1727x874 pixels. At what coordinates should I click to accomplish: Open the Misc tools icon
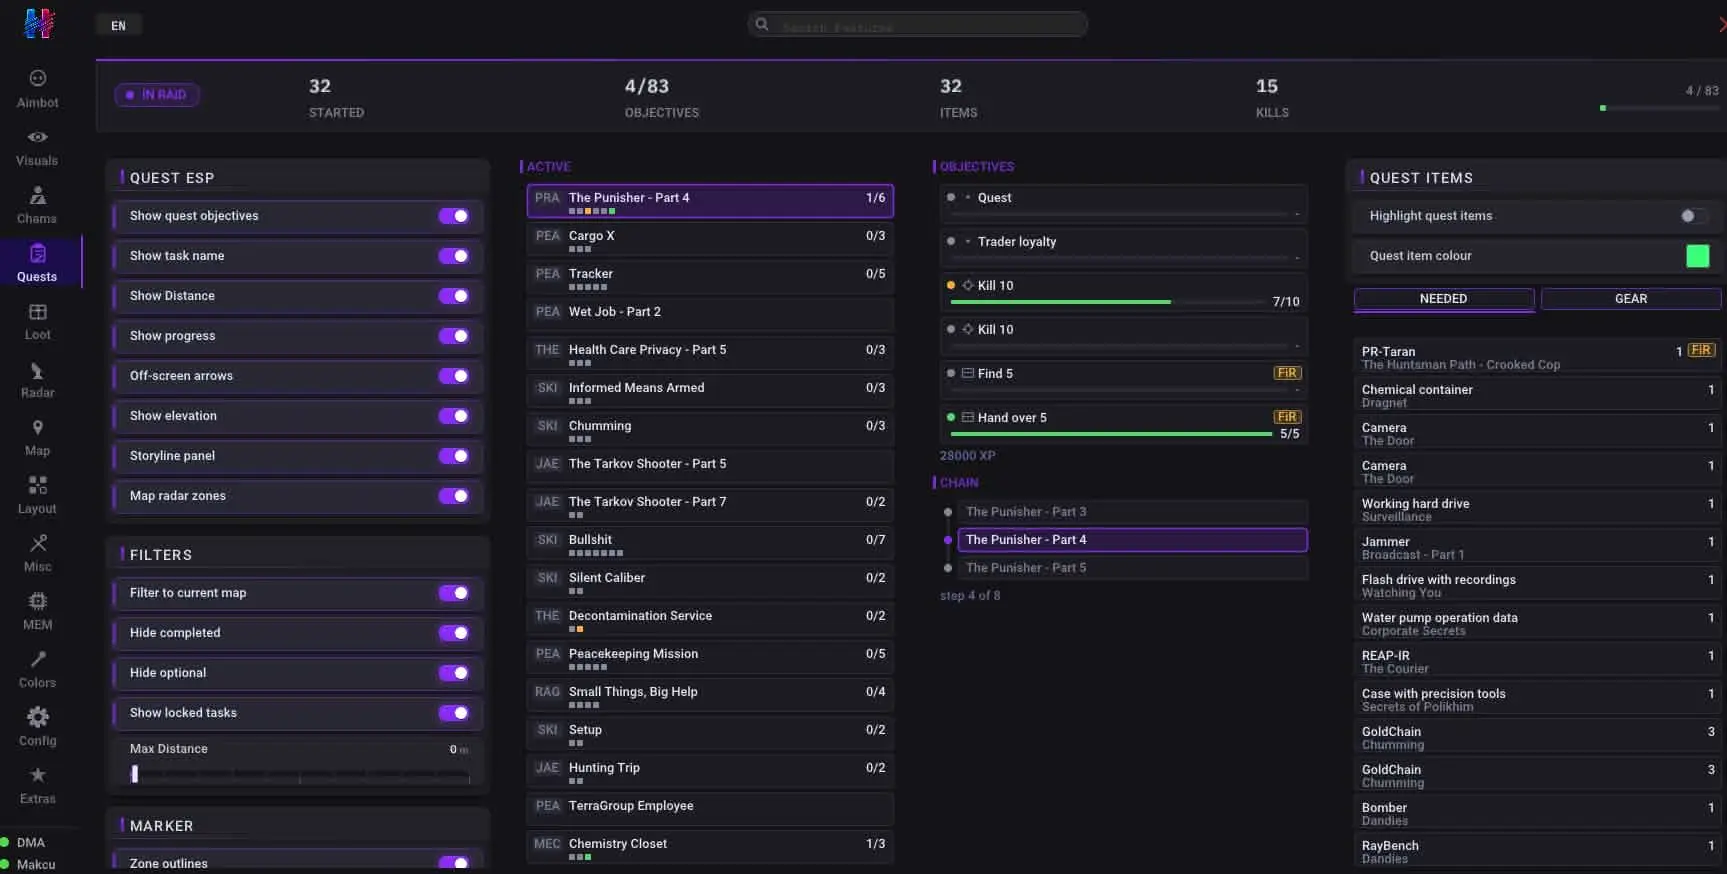pyautogui.click(x=38, y=544)
